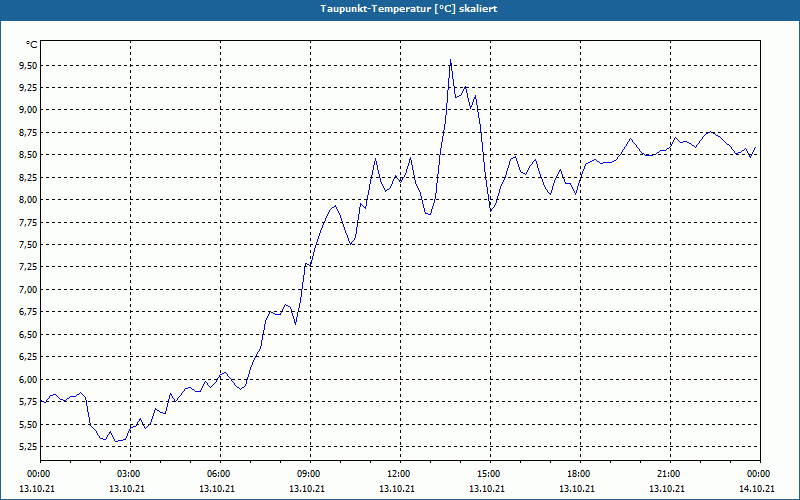The image size is (800, 500).
Task: Click the '5,50' y-axis value
Action: [x=29, y=424]
